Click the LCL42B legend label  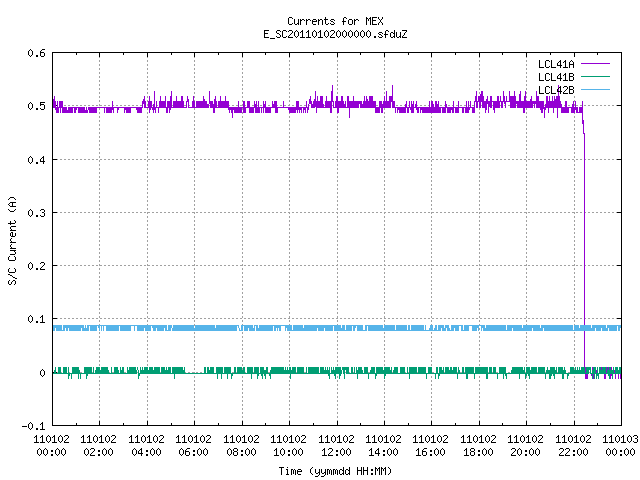click(x=556, y=90)
